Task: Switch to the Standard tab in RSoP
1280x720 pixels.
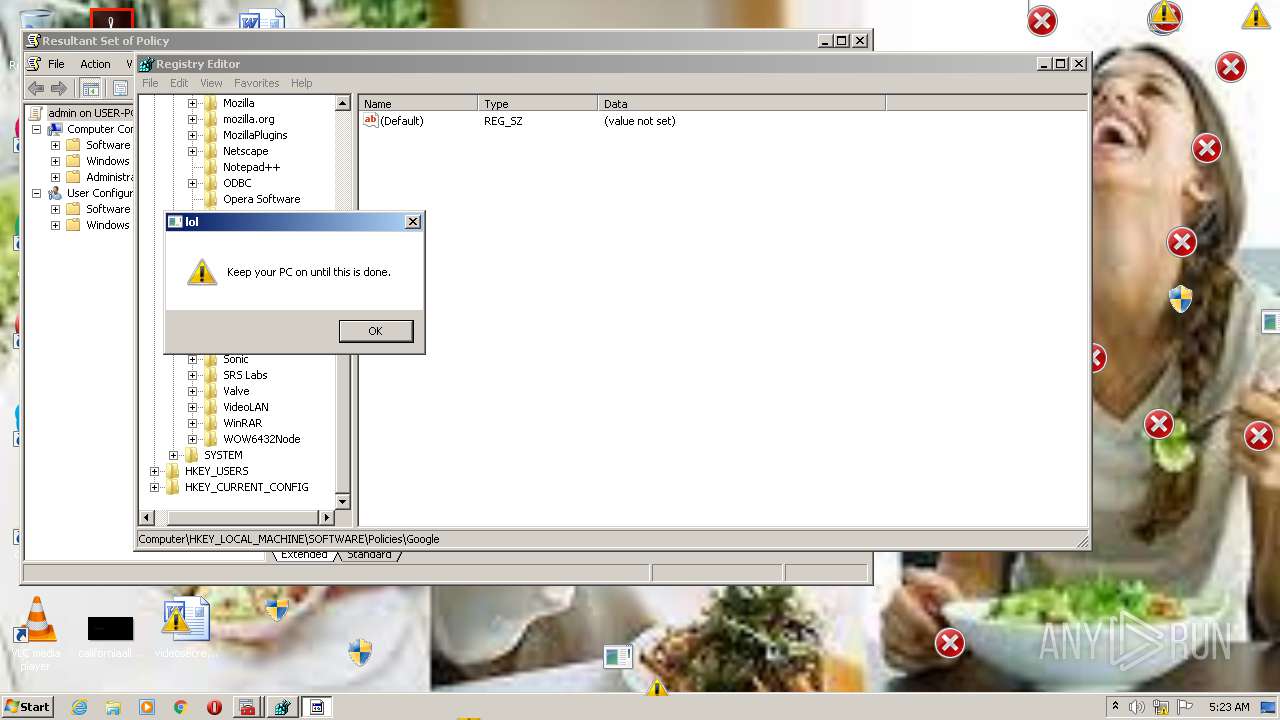Action: 369,555
